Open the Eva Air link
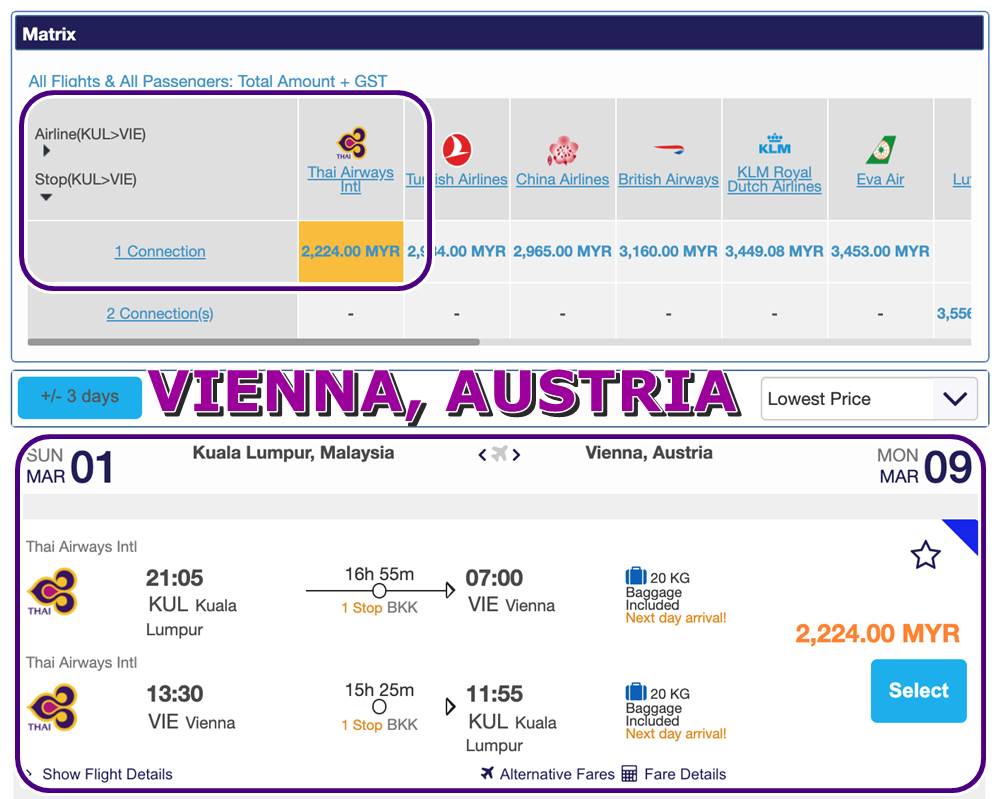The height and width of the screenshot is (799, 1000). tap(880, 179)
